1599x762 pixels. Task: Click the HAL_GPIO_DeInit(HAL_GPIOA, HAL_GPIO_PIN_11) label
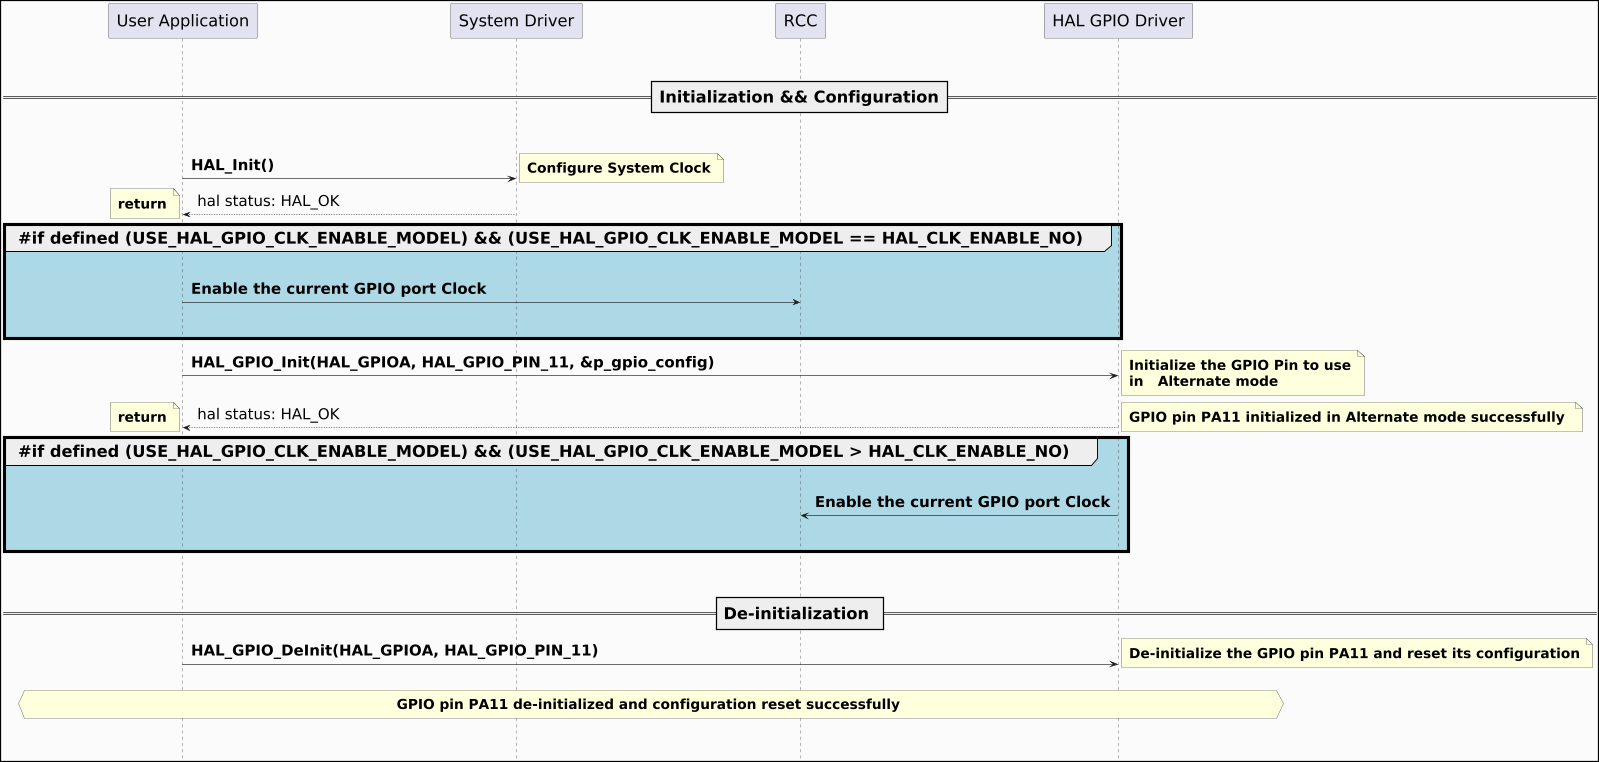coord(394,650)
